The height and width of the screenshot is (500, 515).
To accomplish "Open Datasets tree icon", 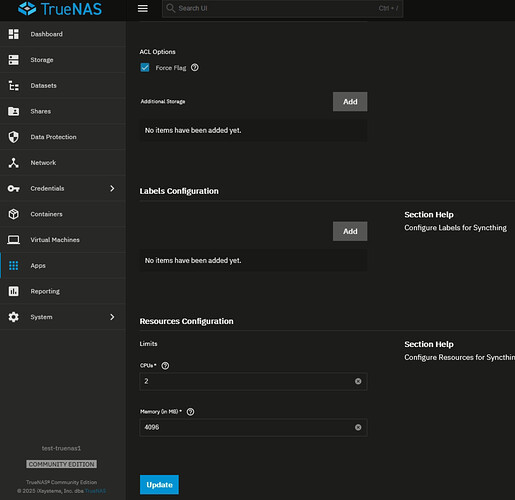I will 14,86.
